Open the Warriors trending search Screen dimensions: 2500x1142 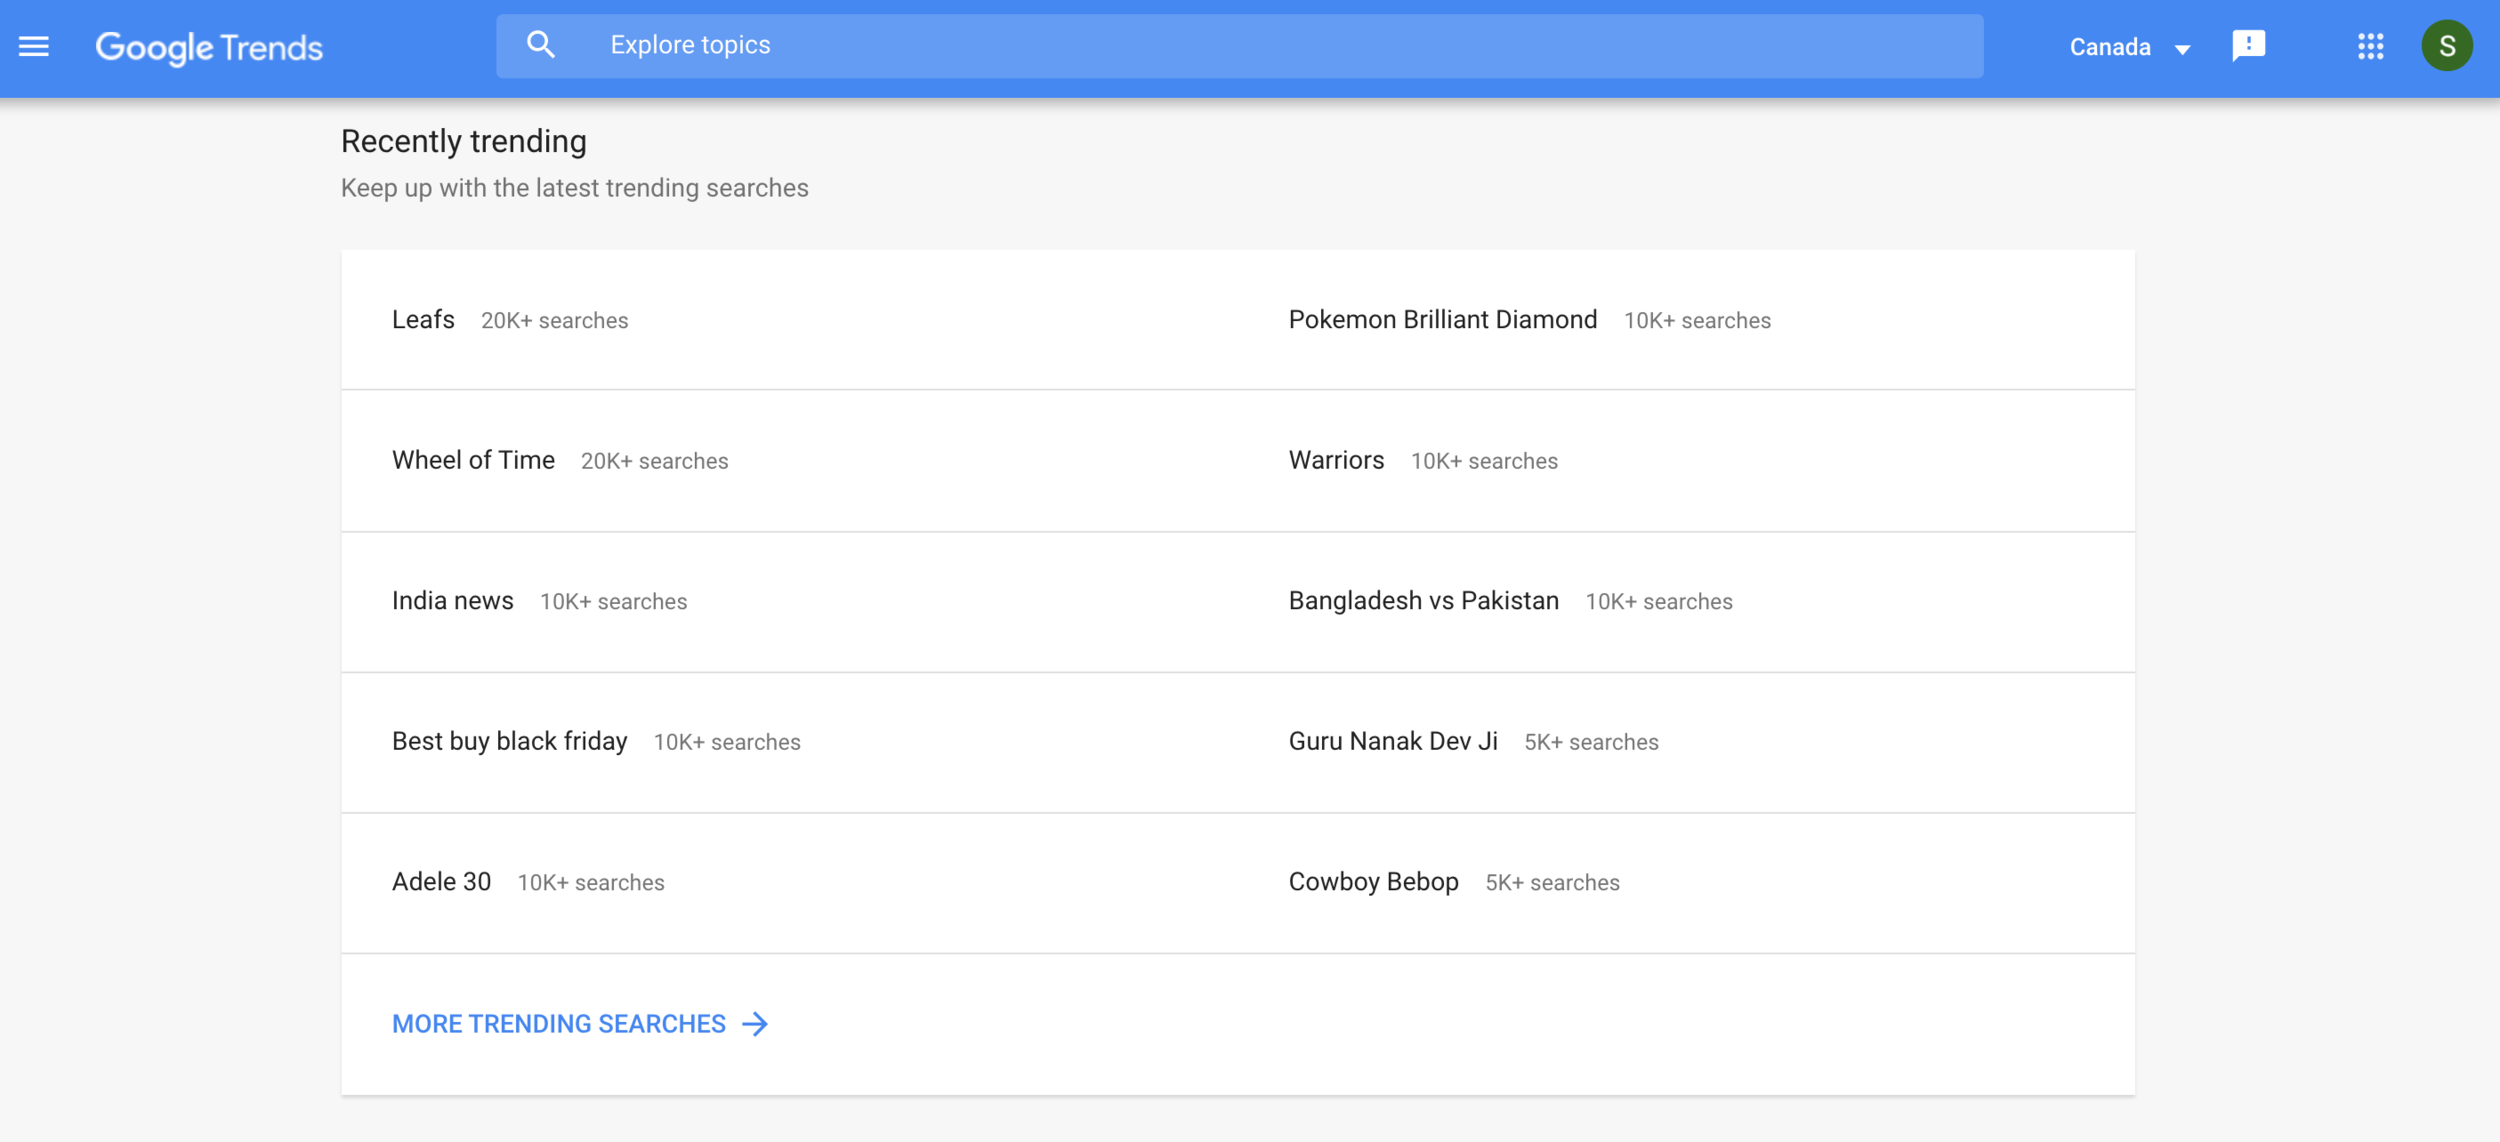point(1336,460)
